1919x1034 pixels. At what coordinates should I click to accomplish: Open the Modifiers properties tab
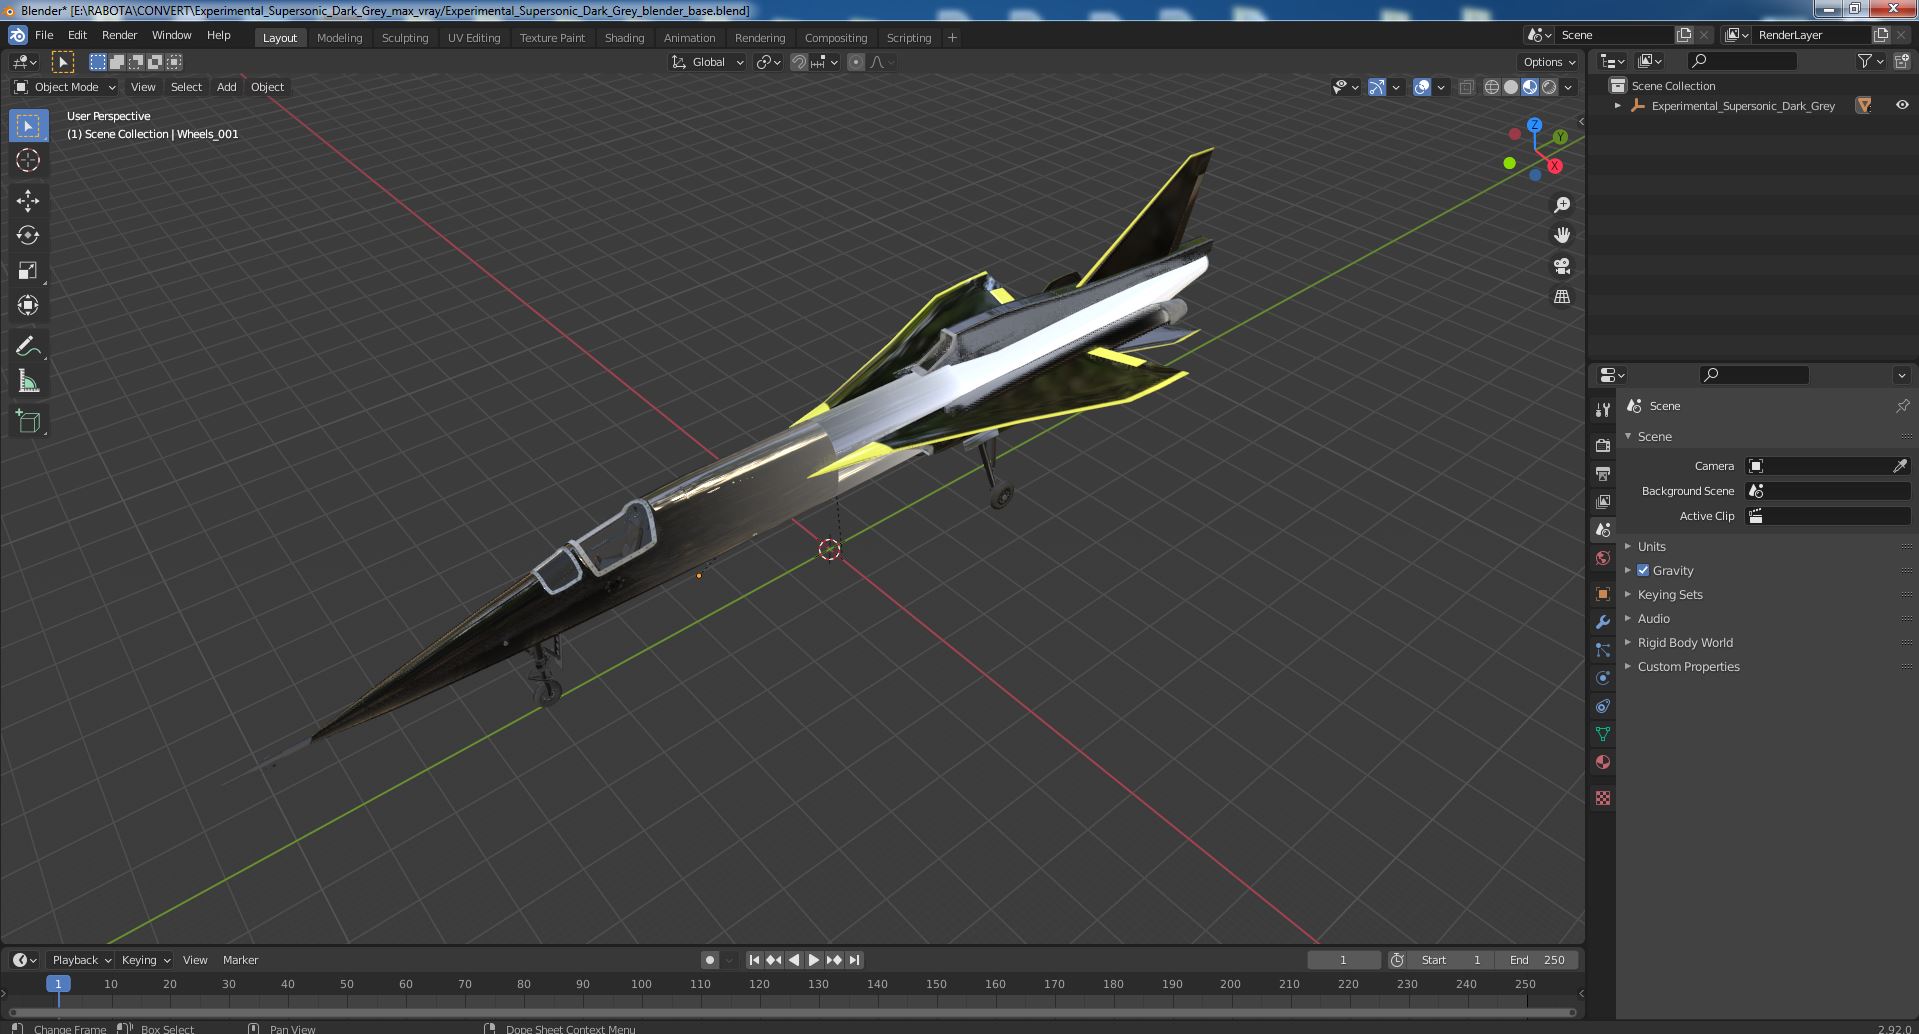pos(1603,622)
